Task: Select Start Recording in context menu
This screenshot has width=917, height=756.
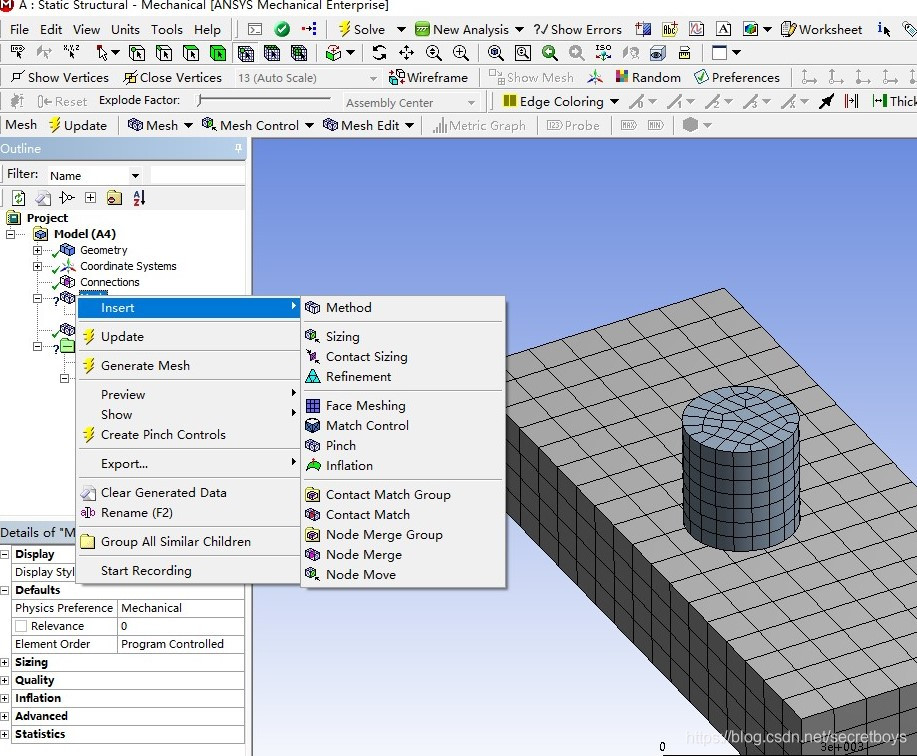Action: (188, 571)
